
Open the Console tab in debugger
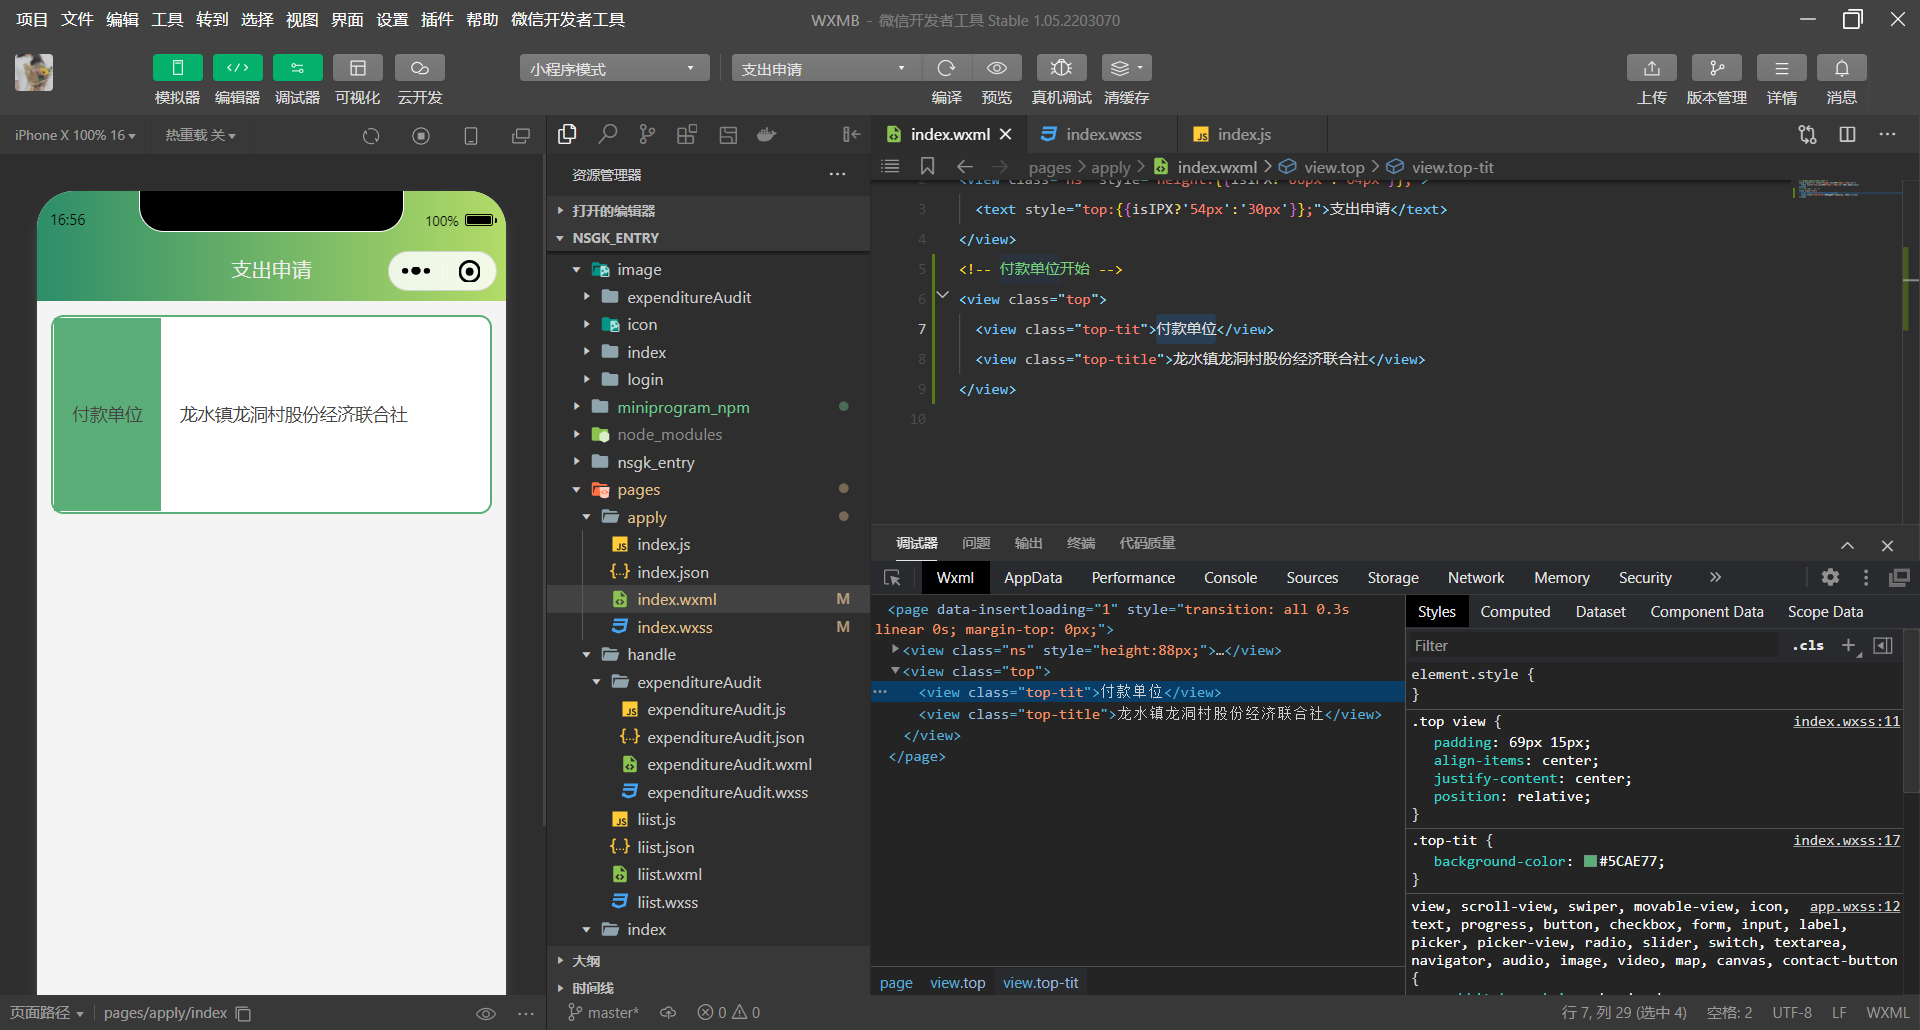click(x=1230, y=578)
